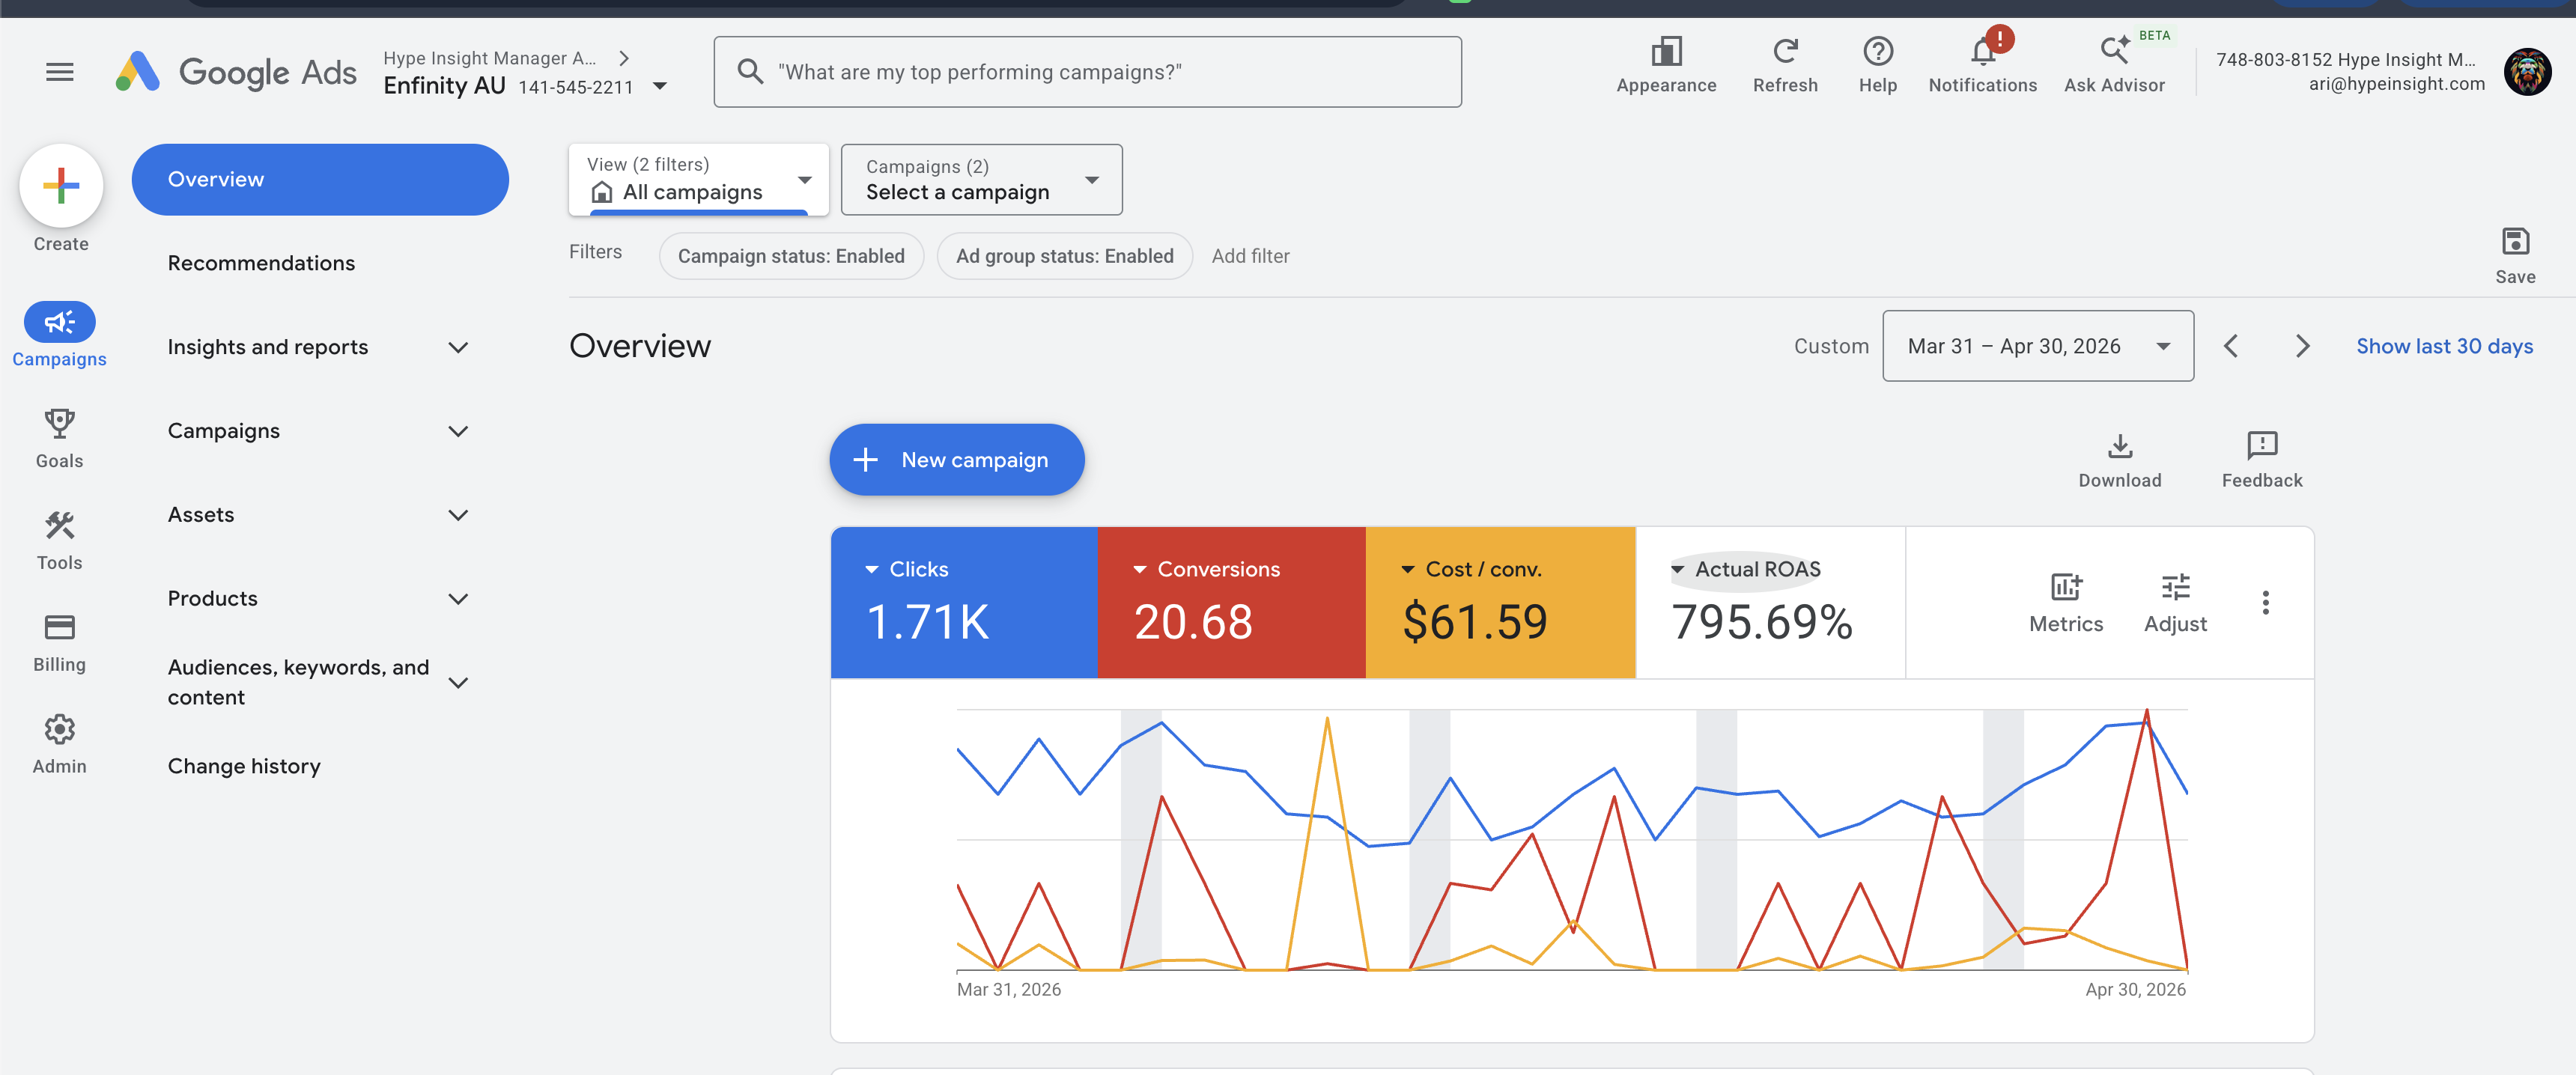Image resolution: width=2576 pixels, height=1075 pixels.
Task: Change the Cost / conv. metric
Action: (x=1471, y=570)
